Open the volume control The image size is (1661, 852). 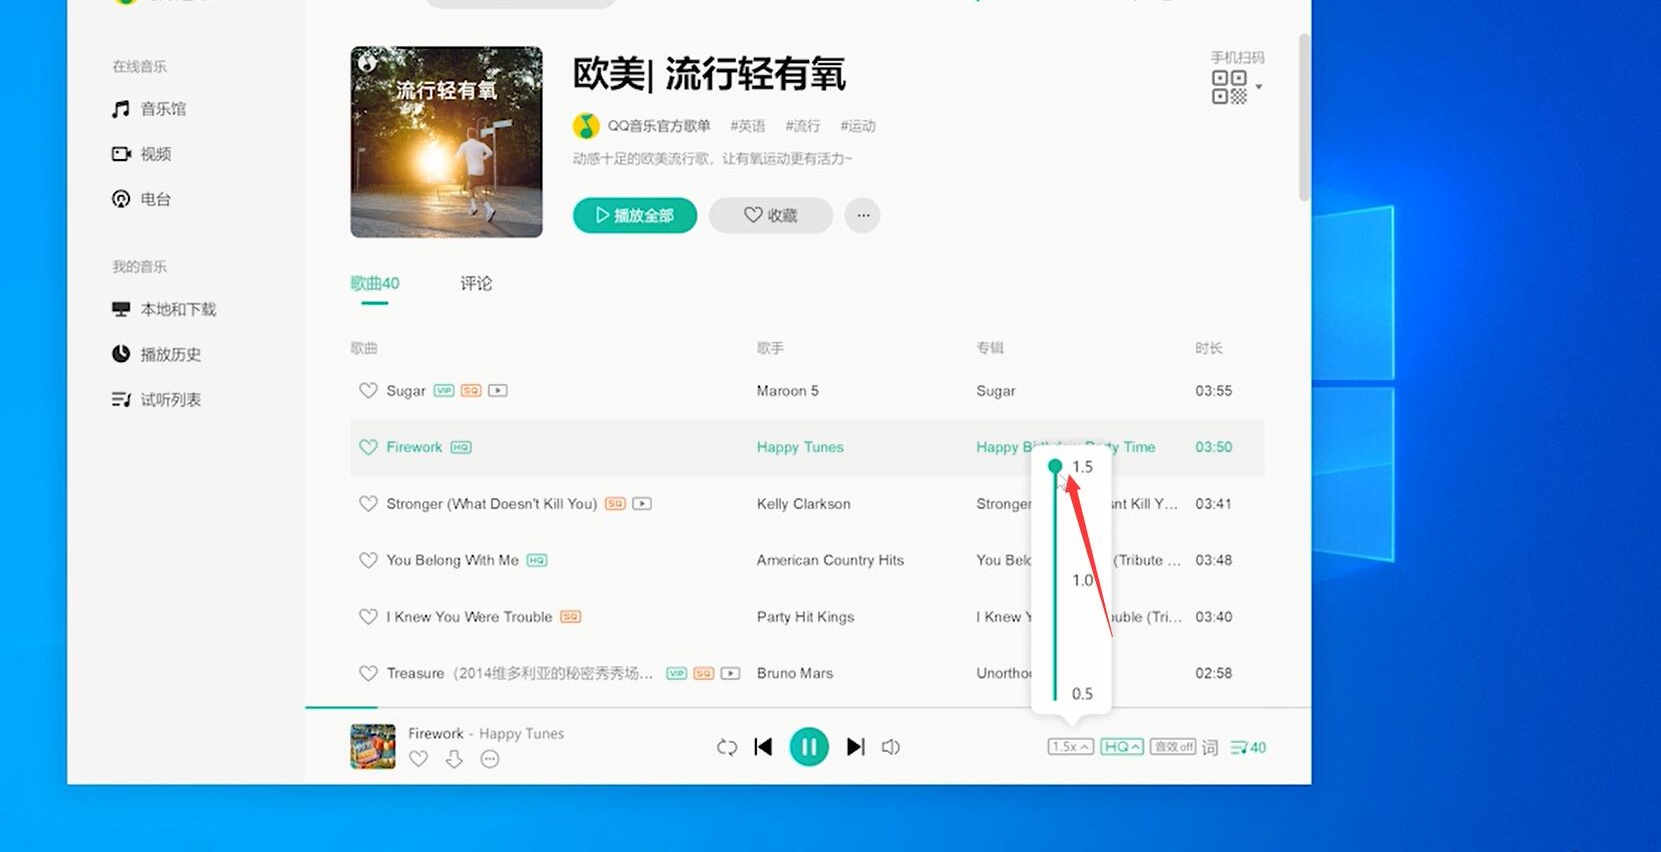[x=891, y=747]
